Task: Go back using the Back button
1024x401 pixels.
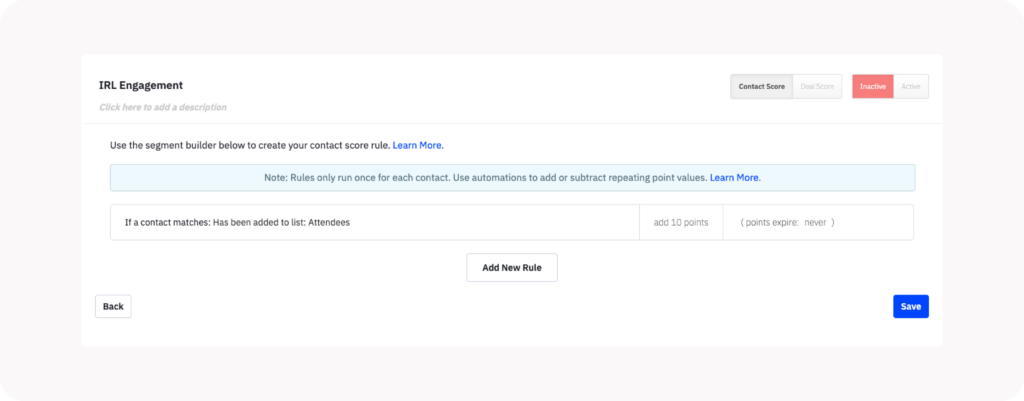Action: click(x=113, y=306)
